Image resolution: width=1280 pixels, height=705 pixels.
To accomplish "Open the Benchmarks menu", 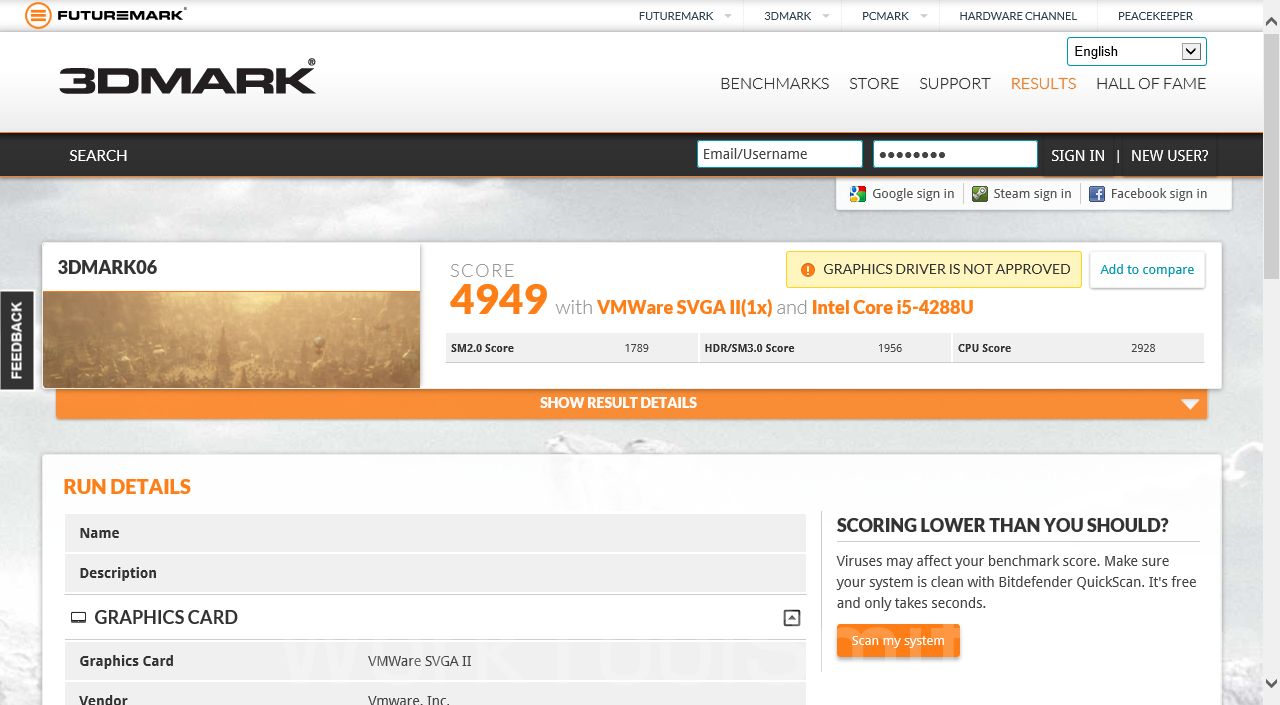I will [775, 84].
